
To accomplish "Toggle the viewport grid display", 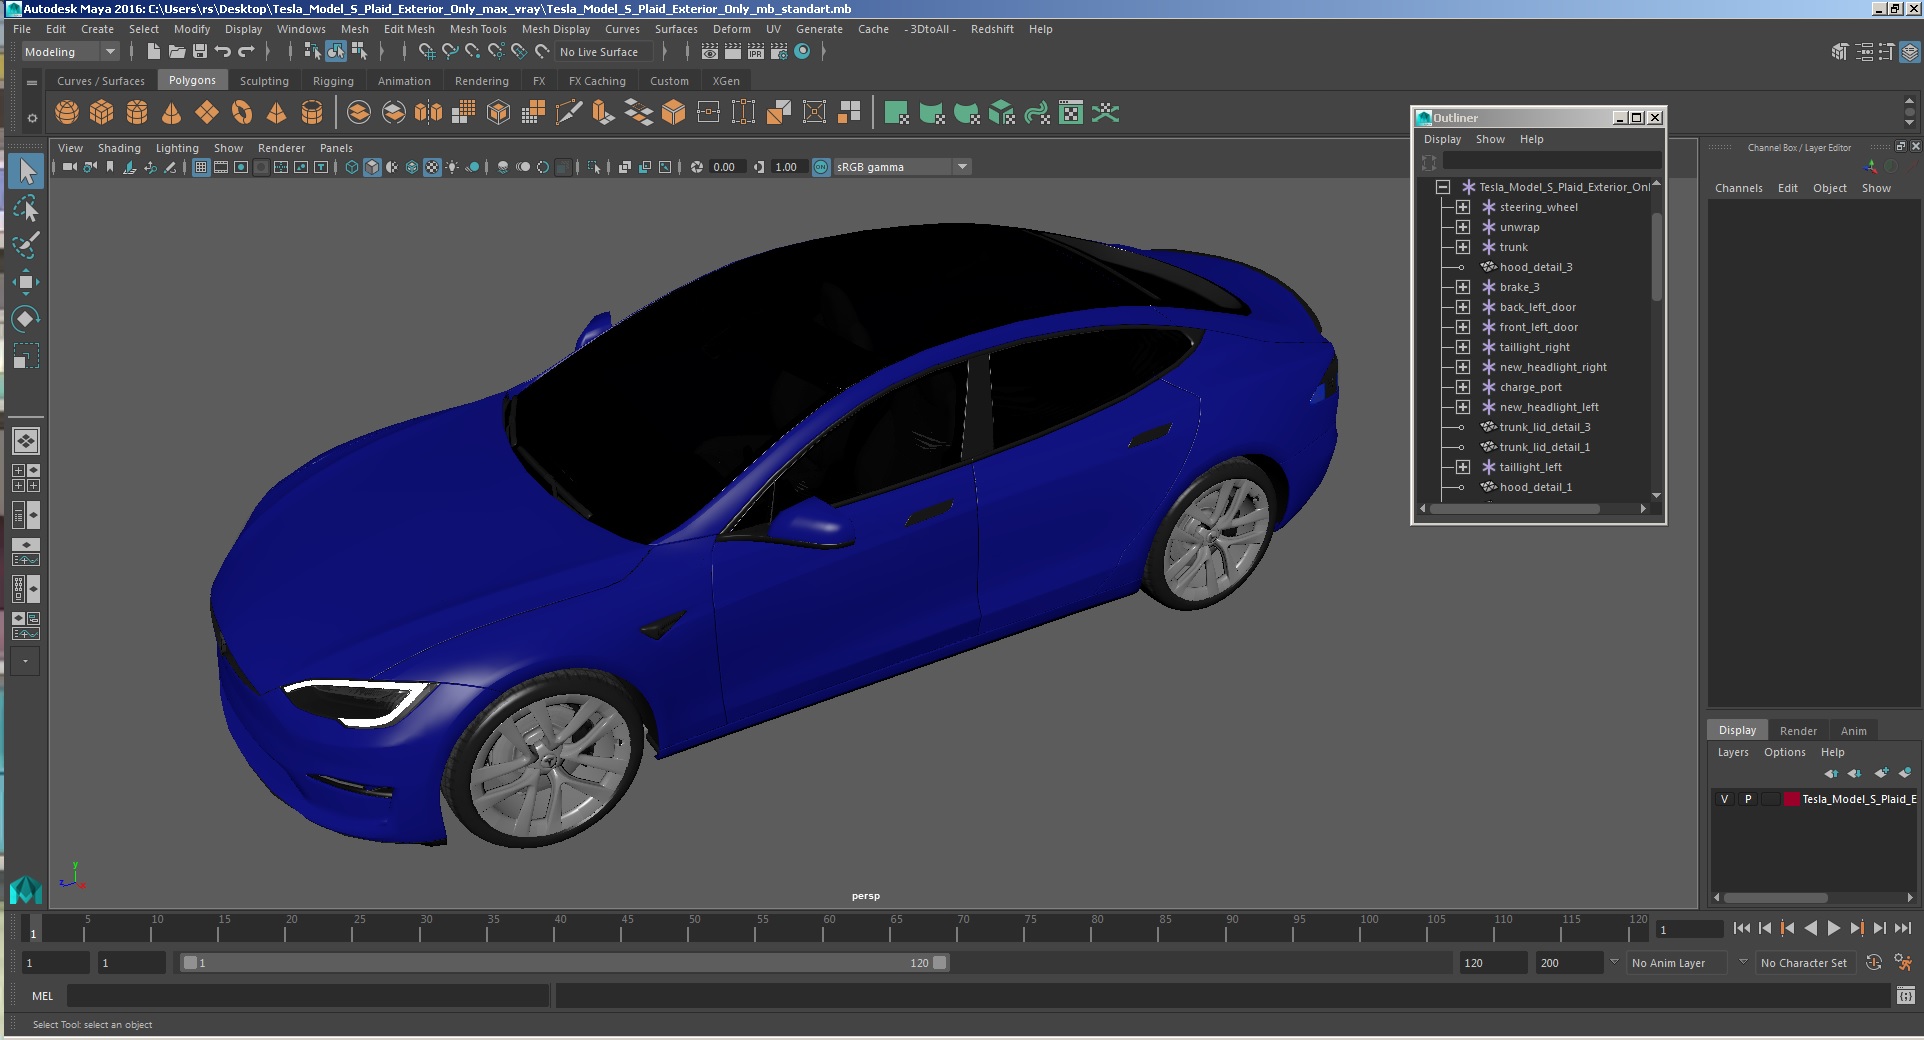I will tap(201, 167).
